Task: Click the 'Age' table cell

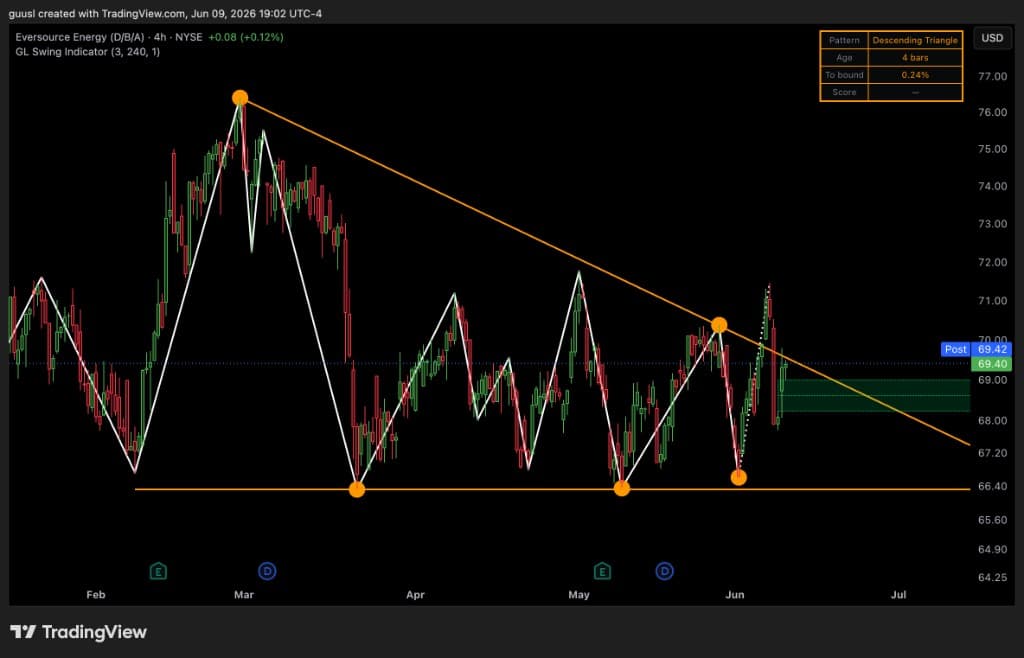Action: pos(844,57)
